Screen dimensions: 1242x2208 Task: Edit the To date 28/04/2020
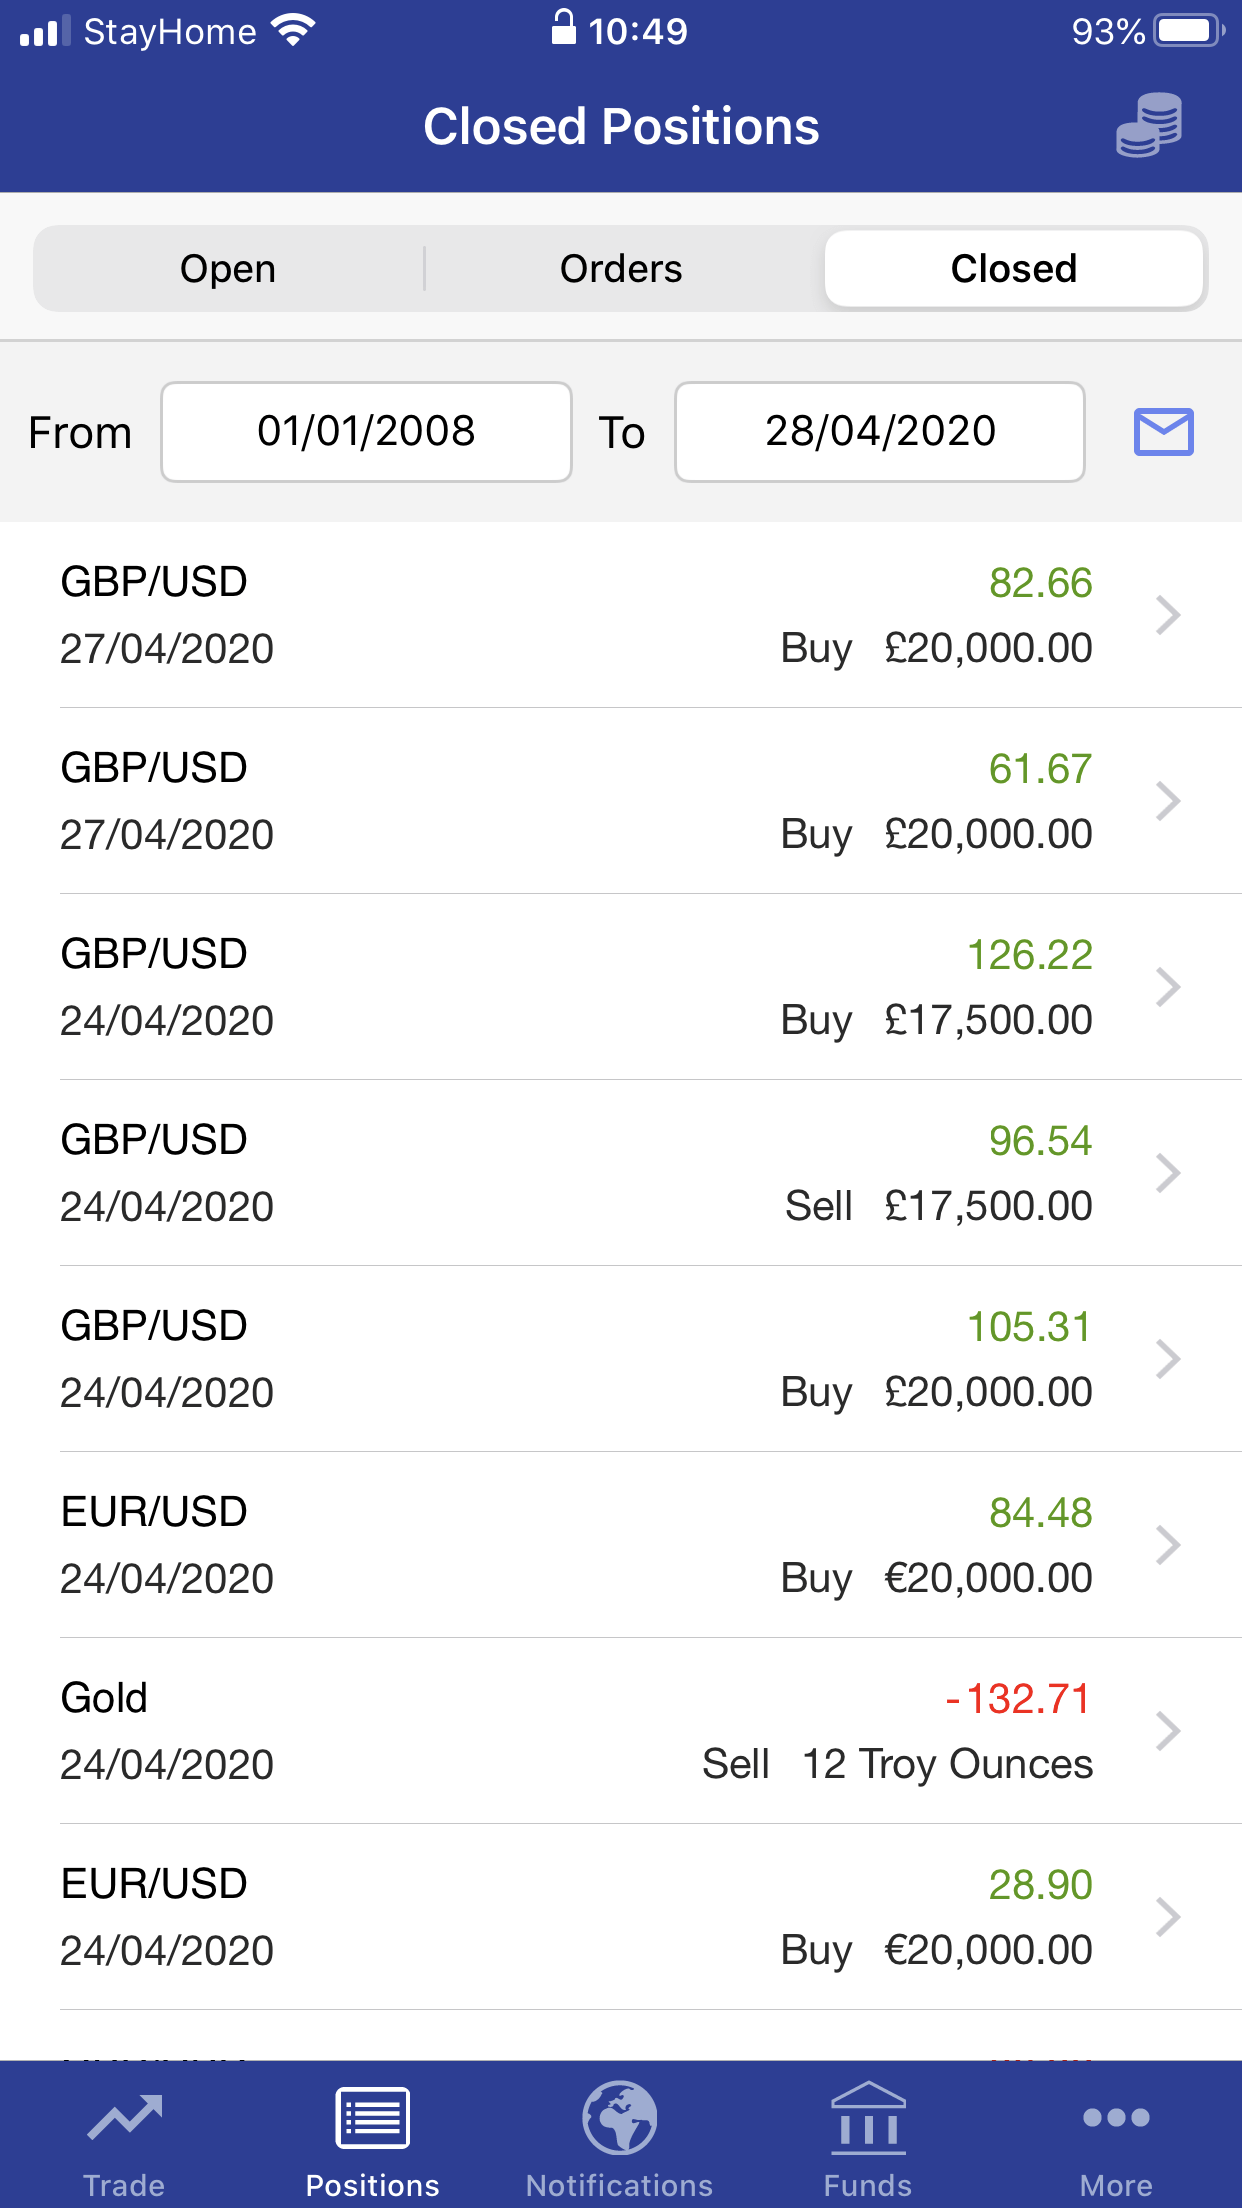[880, 432]
